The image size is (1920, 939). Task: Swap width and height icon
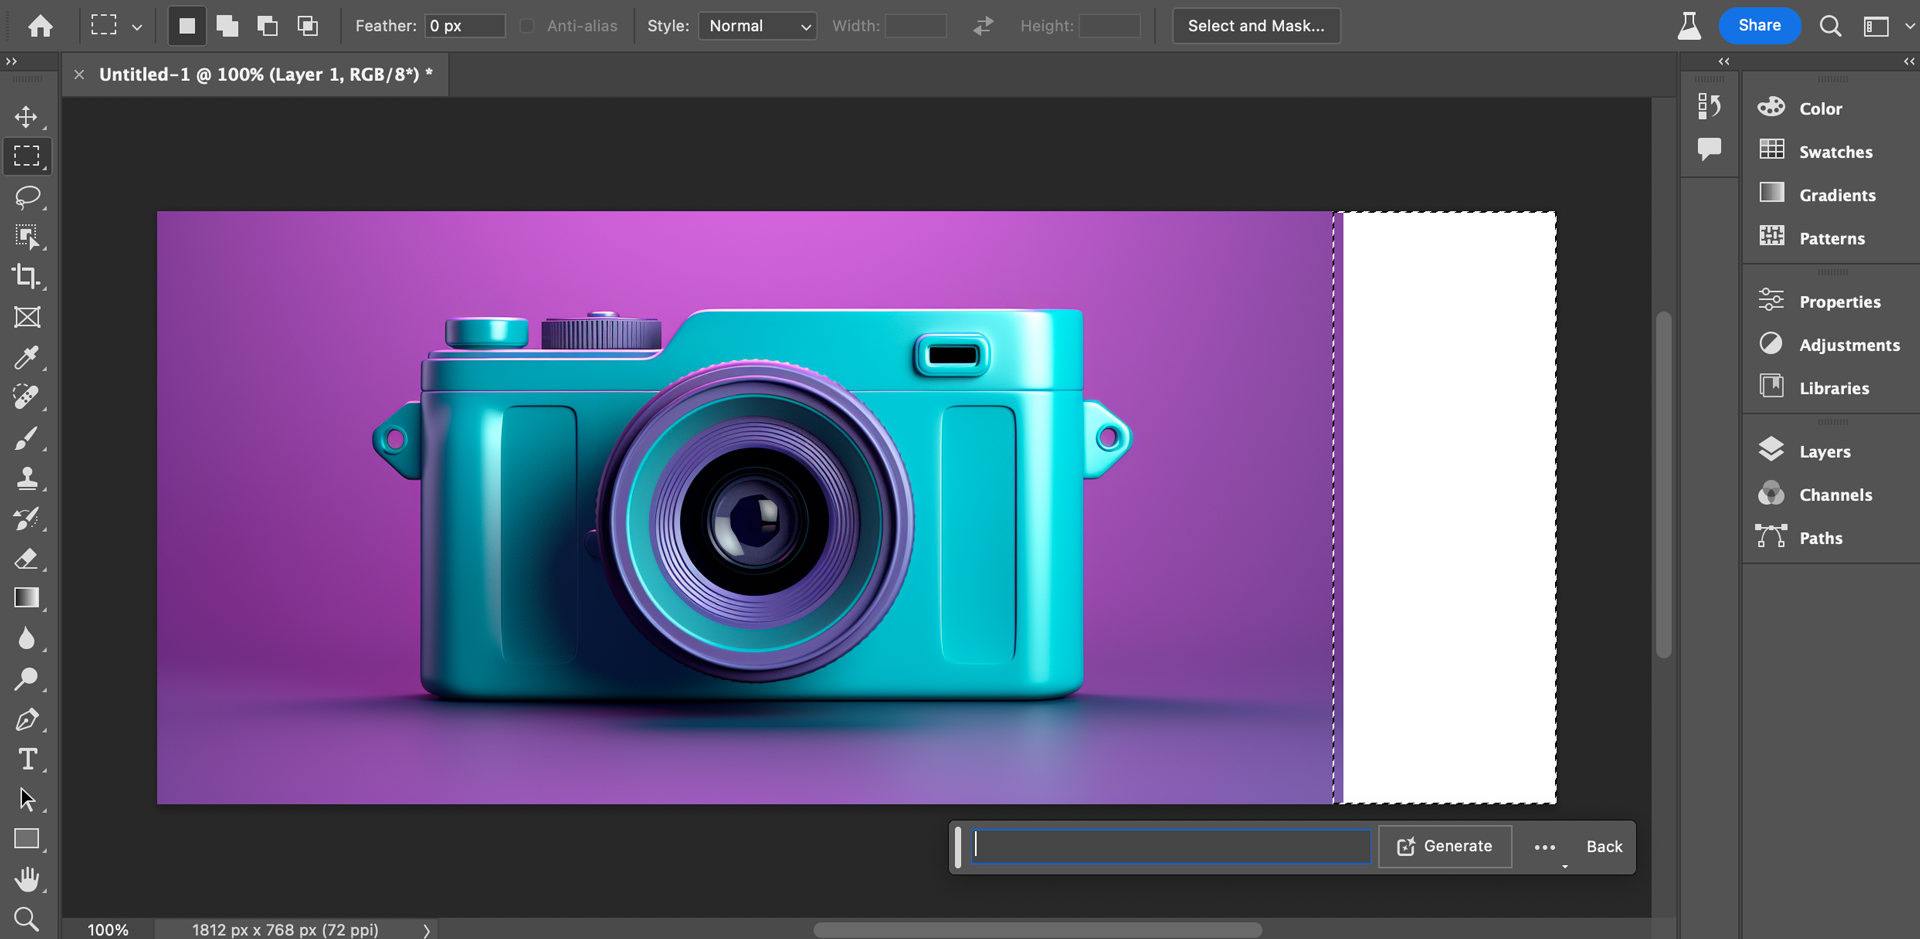983,26
